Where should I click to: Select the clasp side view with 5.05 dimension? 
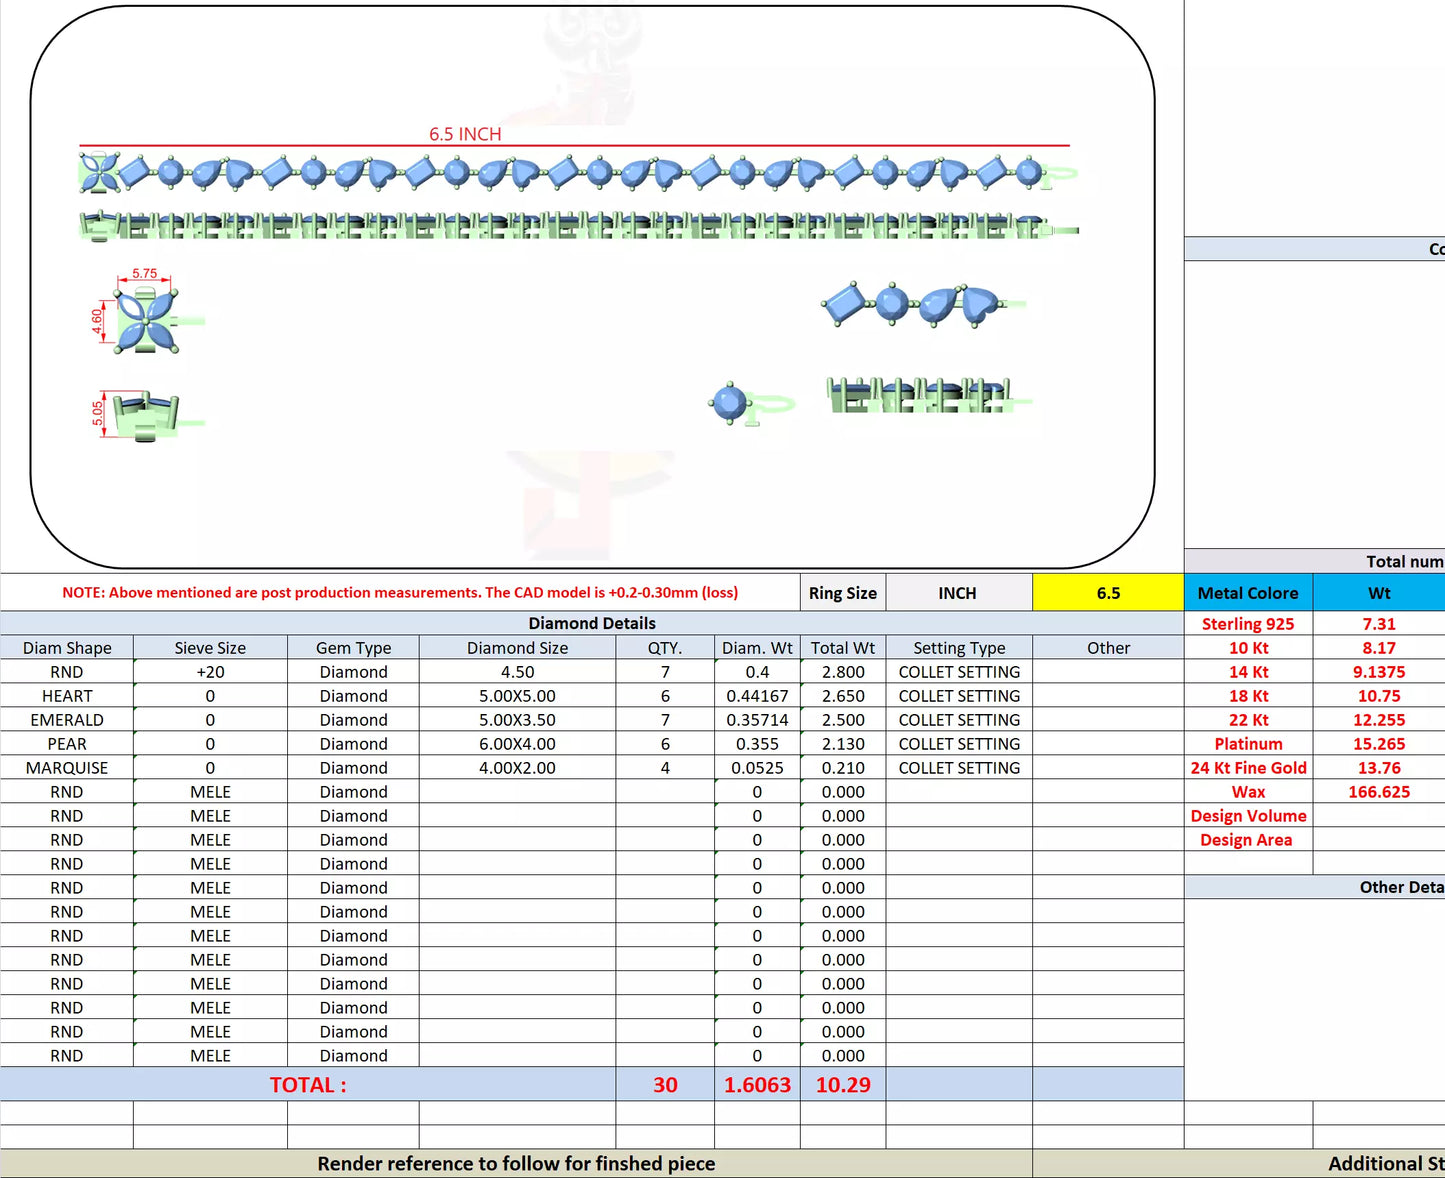146,415
